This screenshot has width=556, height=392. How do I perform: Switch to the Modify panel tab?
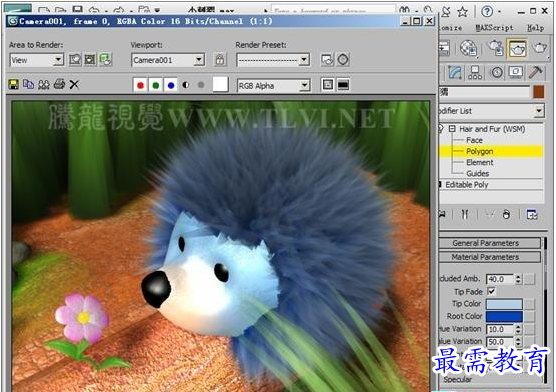coord(455,72)
